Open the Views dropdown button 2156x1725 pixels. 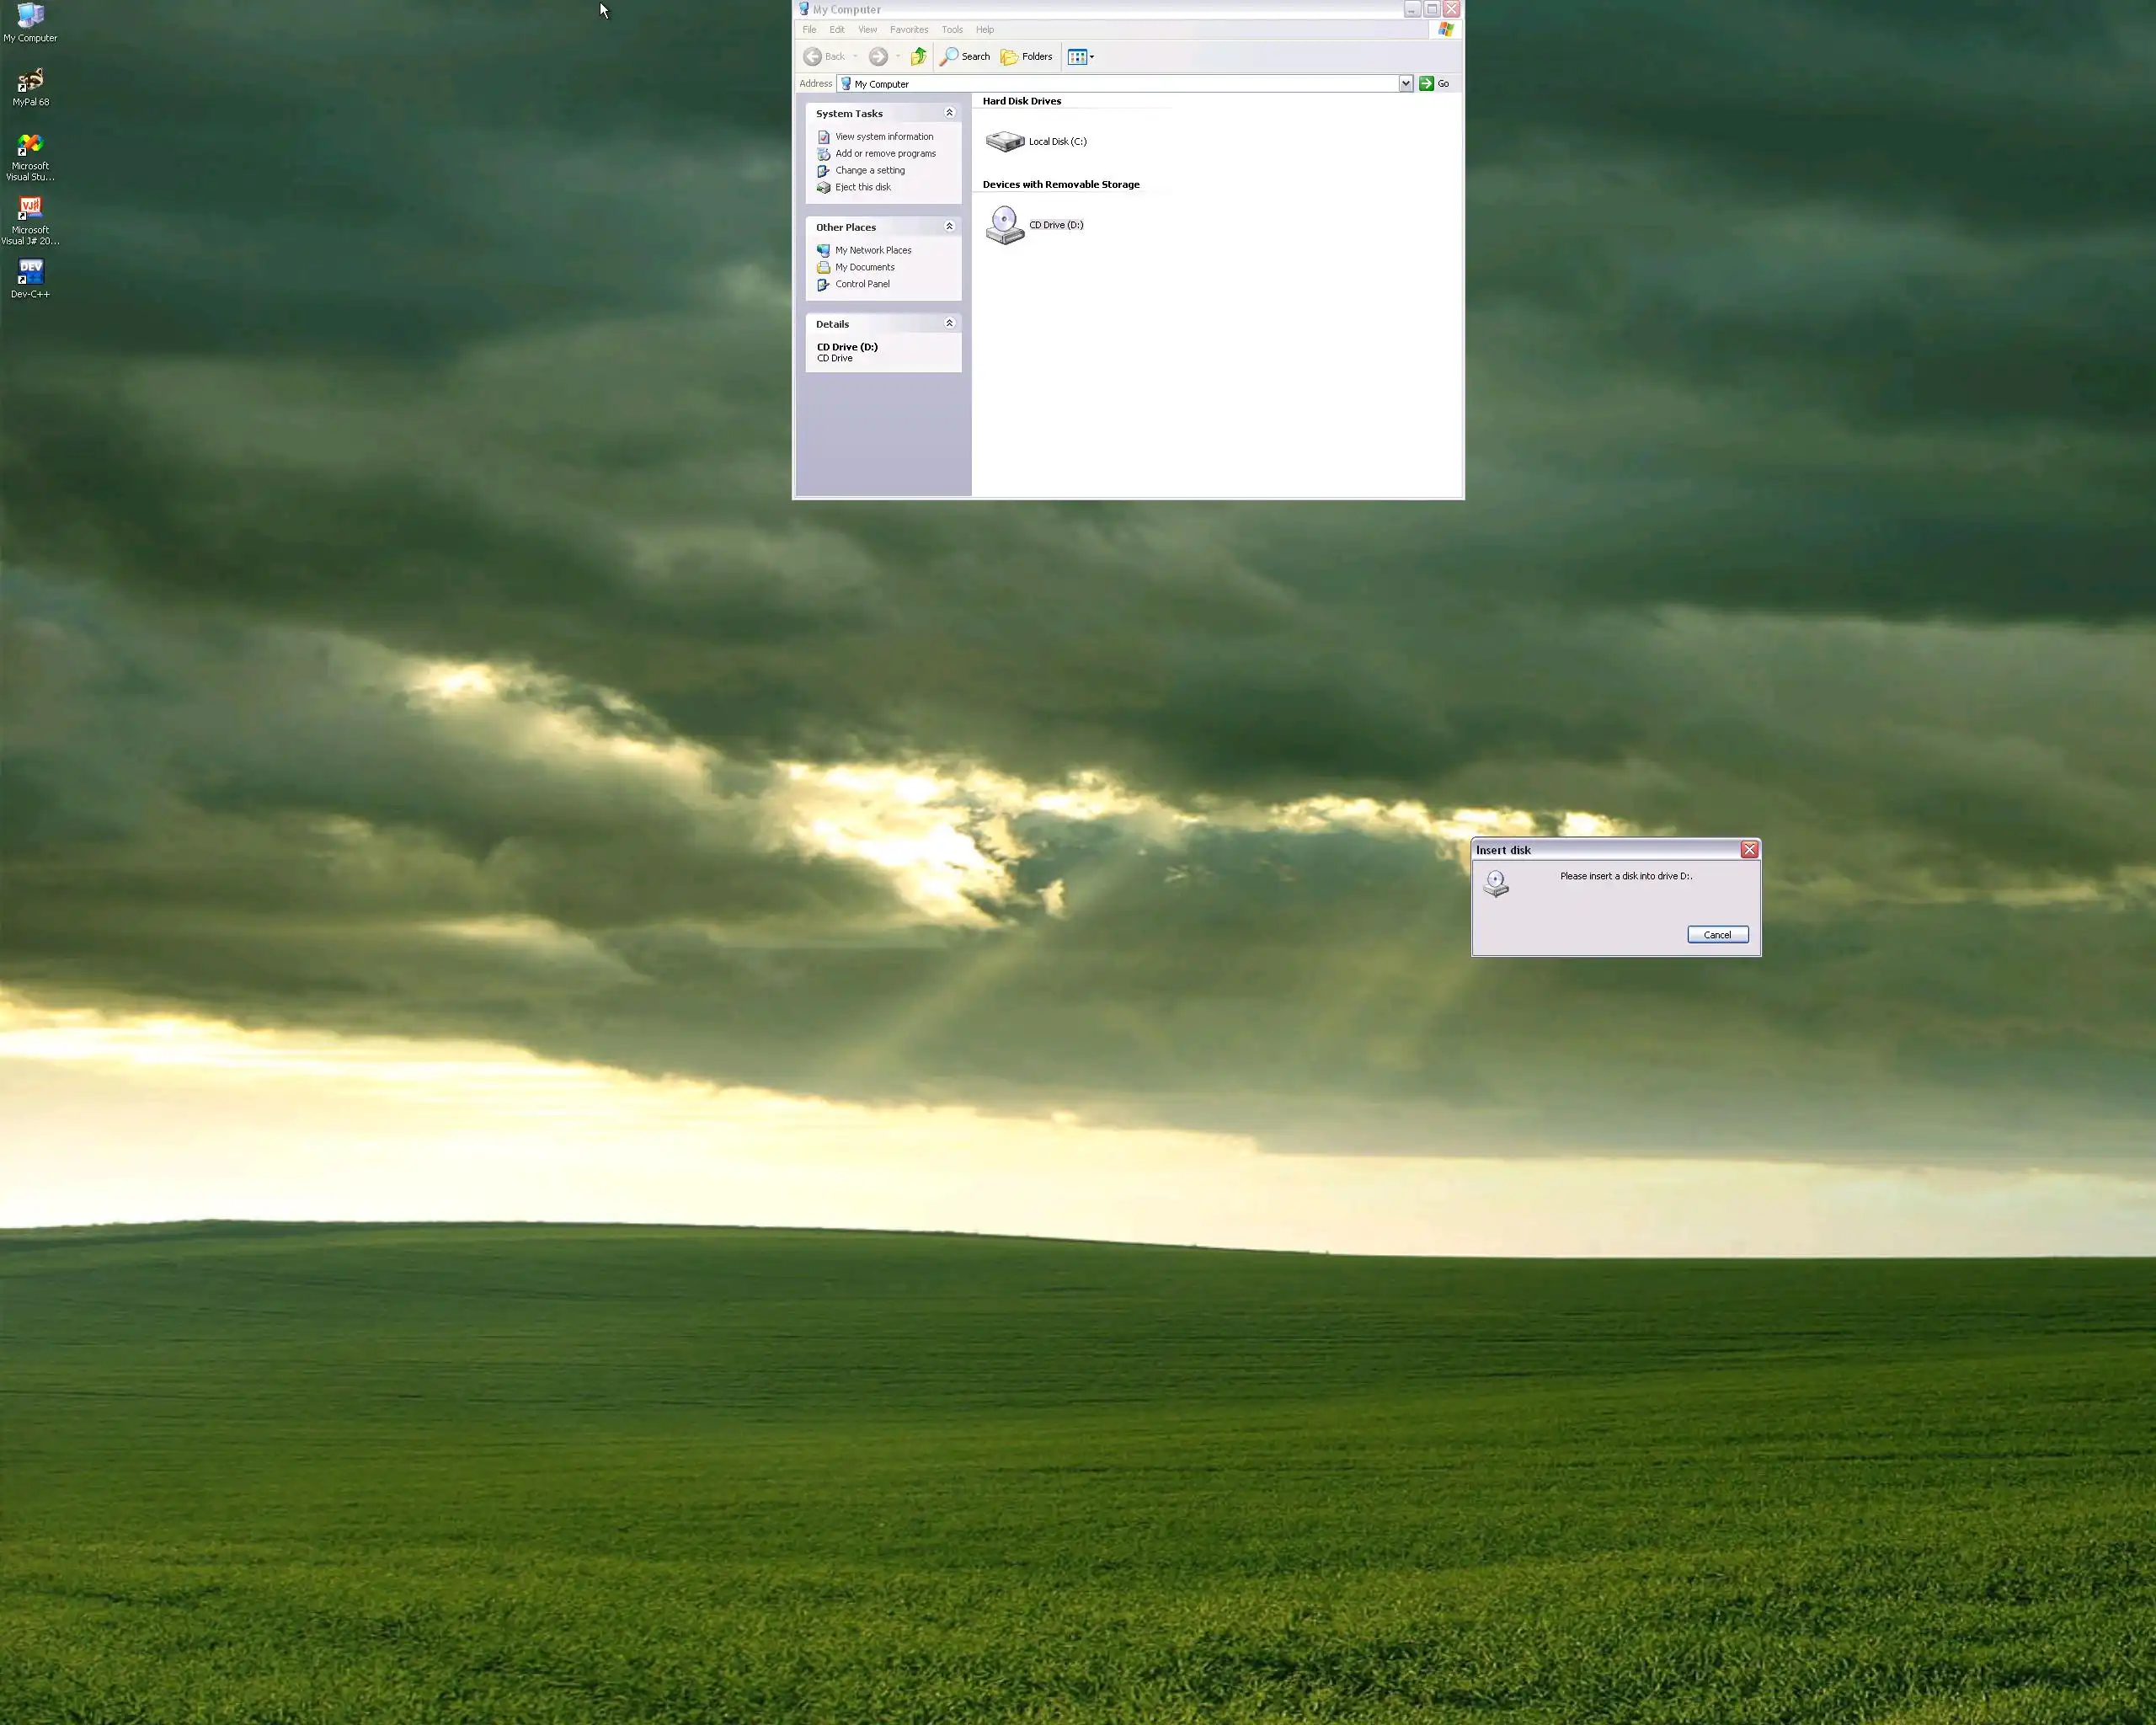click(1080, 57)
